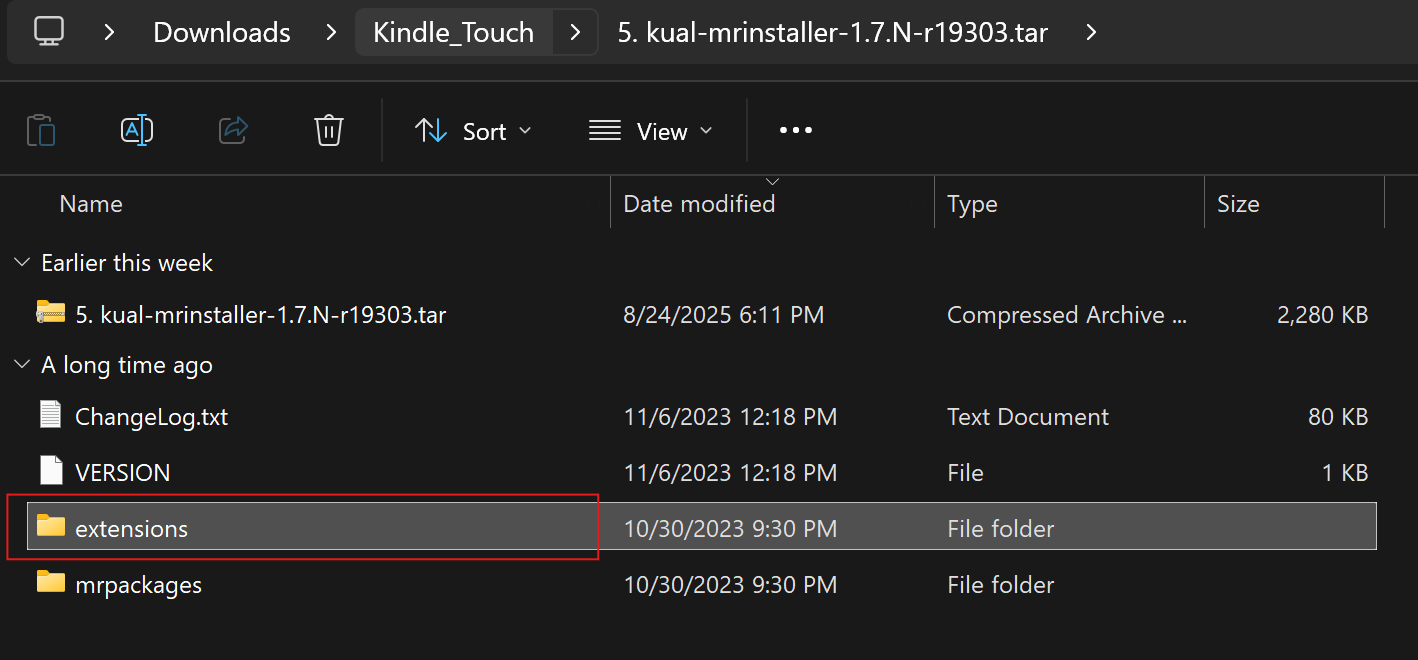The height and width of the screenshot is (660, 1418).
Task: Click the 80 KB size cell
Action: click(x=1338, y=417)
